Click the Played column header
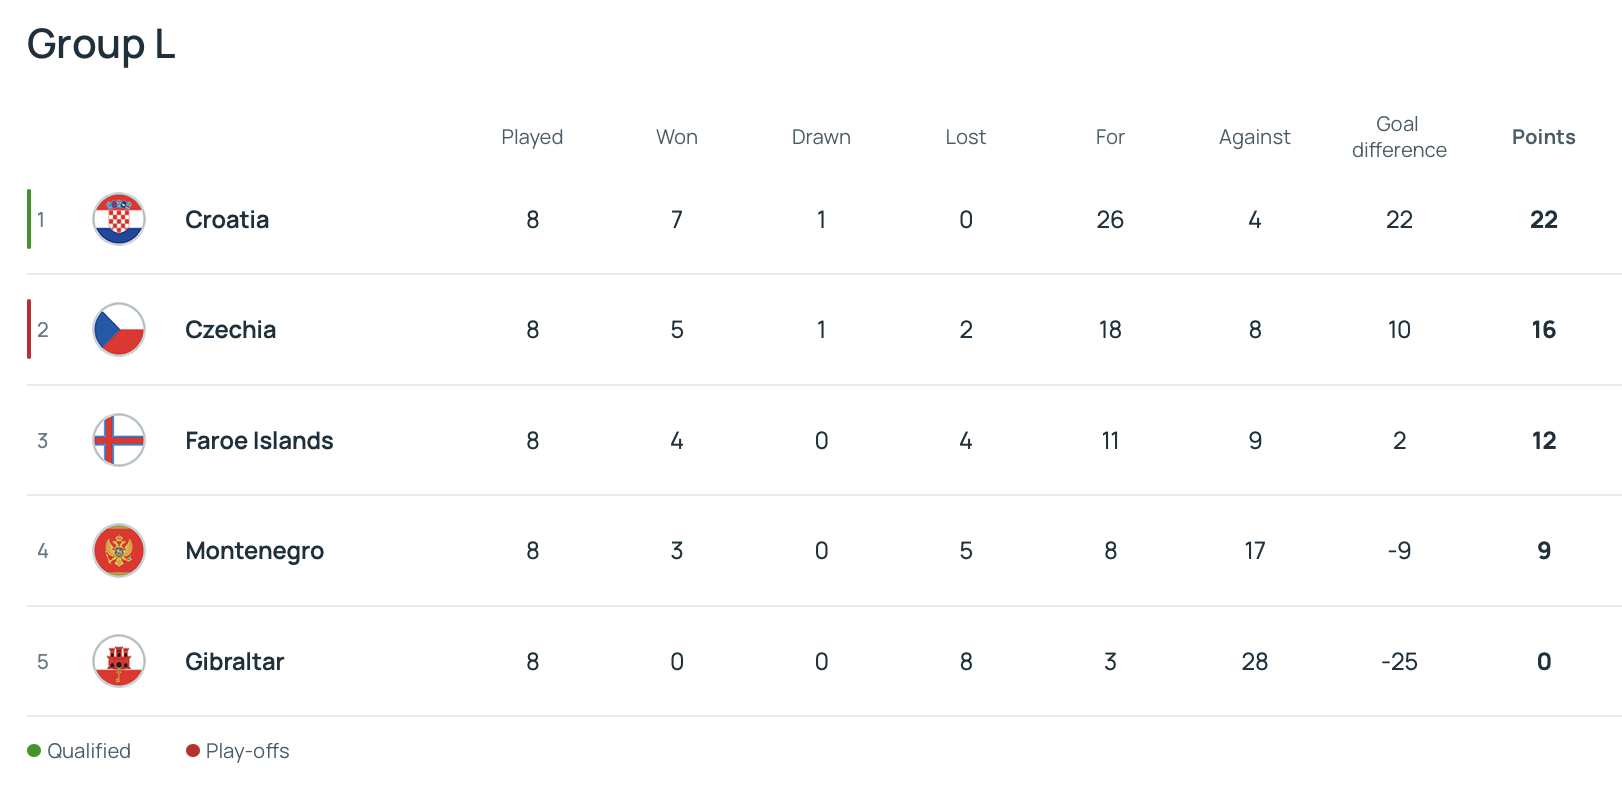Screen dimensions: 1622x812 coord(532,137)
